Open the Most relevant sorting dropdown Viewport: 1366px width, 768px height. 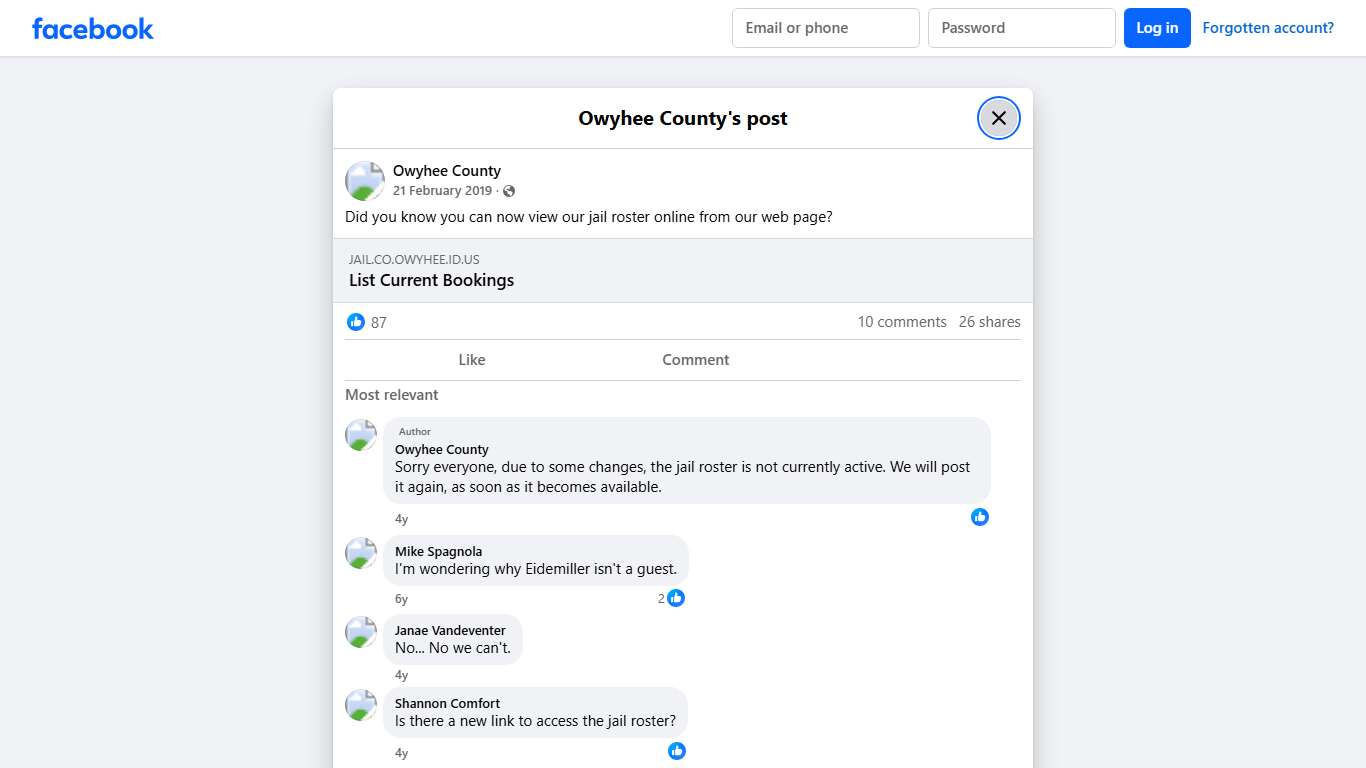pos(391,394)
